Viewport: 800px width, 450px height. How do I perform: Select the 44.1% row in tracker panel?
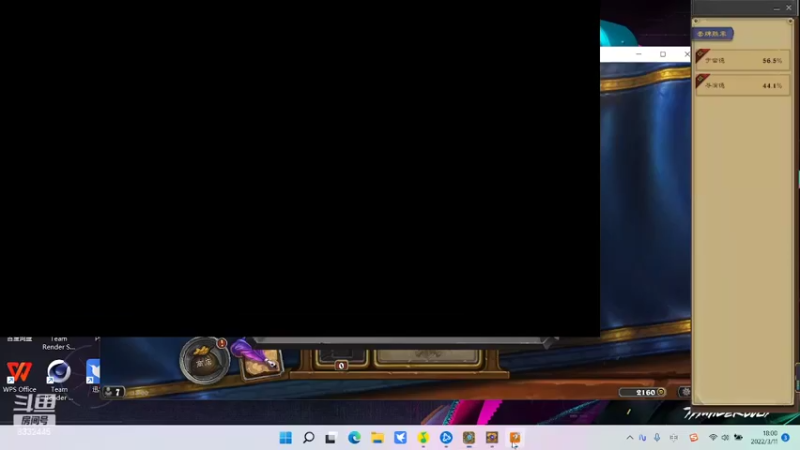tap(743, 85)
